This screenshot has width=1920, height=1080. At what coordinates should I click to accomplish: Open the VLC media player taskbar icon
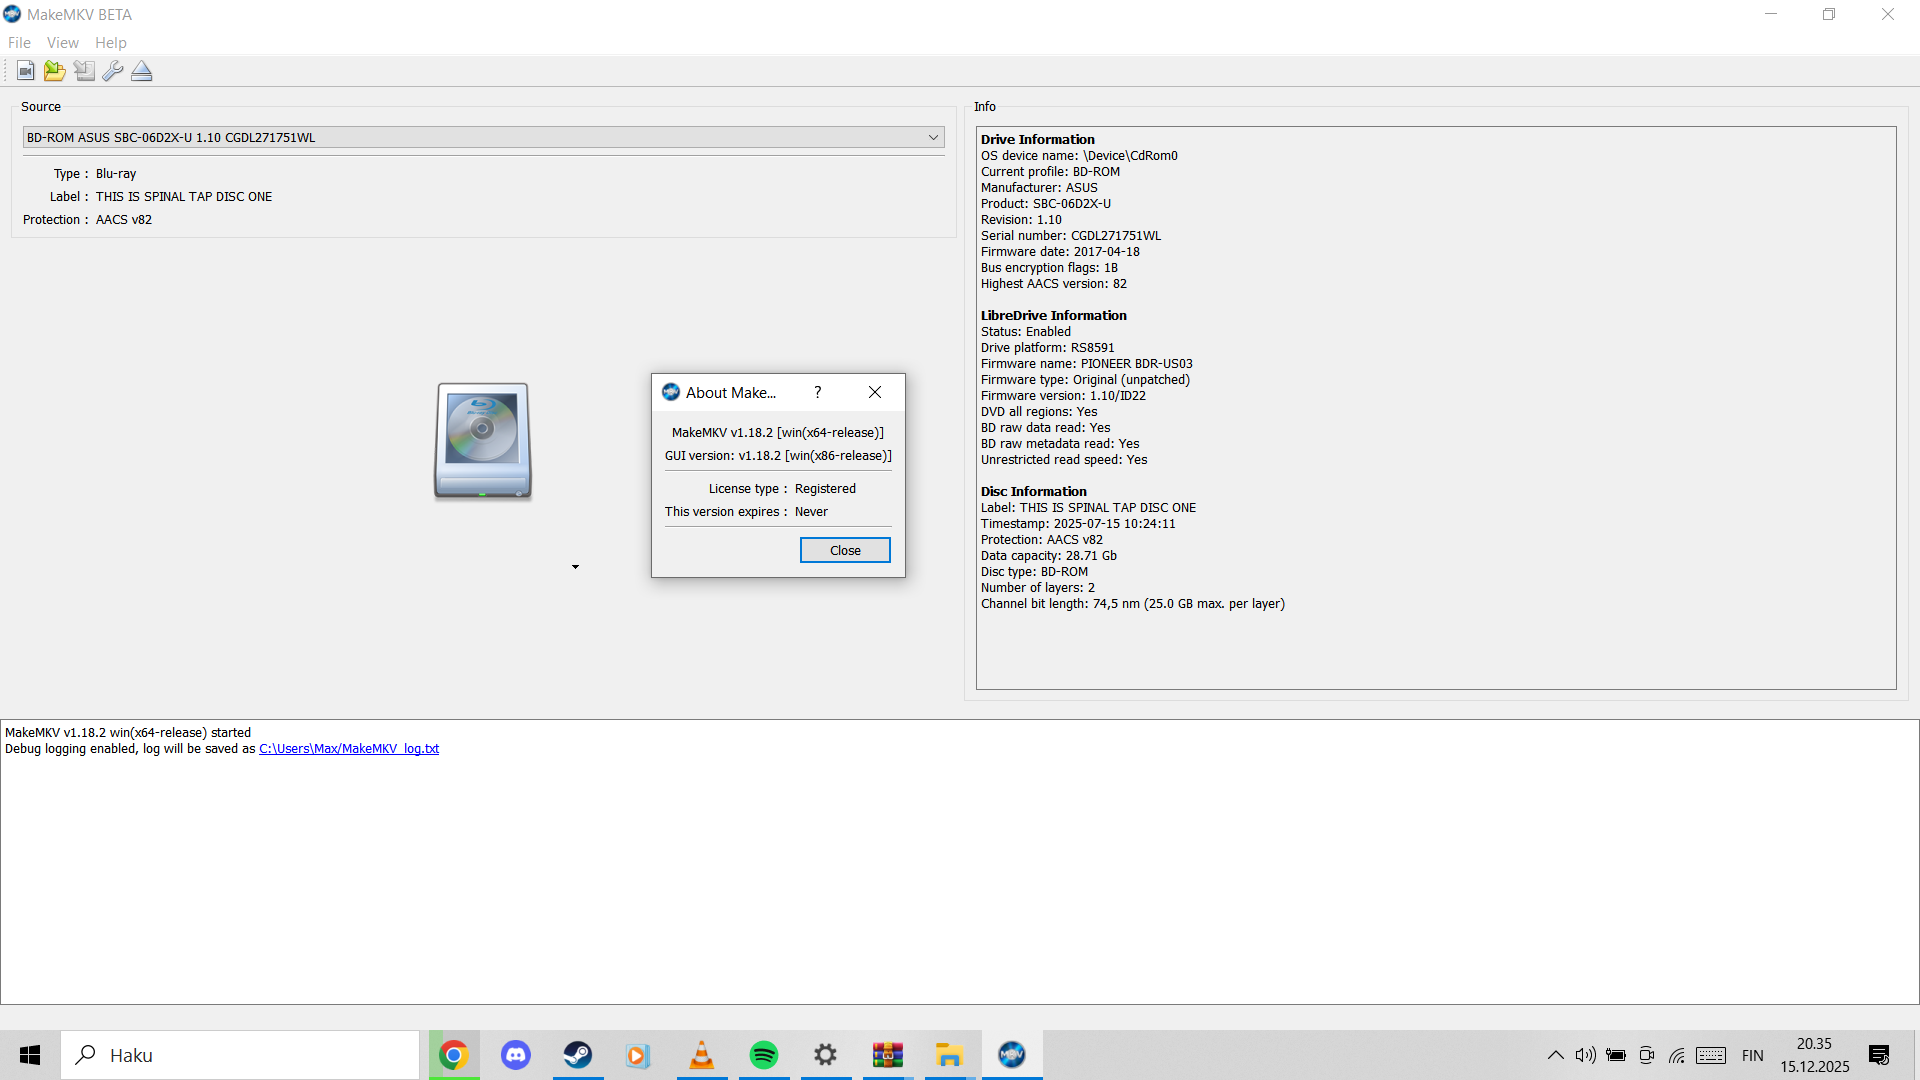point(702,1055)
